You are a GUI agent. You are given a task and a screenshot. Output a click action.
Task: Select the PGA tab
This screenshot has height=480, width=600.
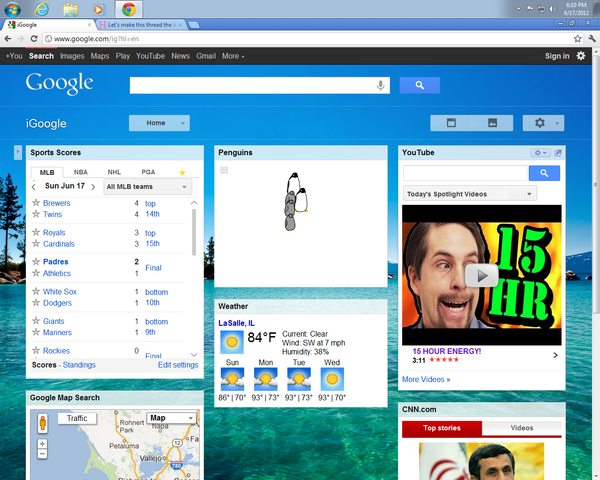pos(148,172)
